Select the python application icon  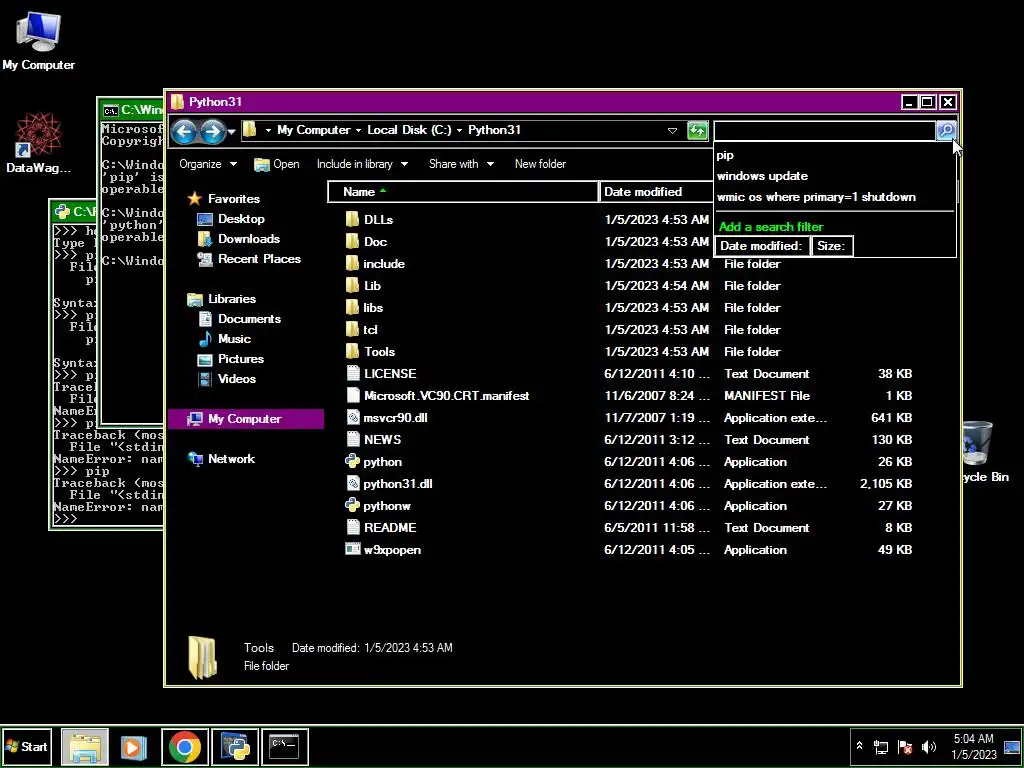[x=353, y=462]
